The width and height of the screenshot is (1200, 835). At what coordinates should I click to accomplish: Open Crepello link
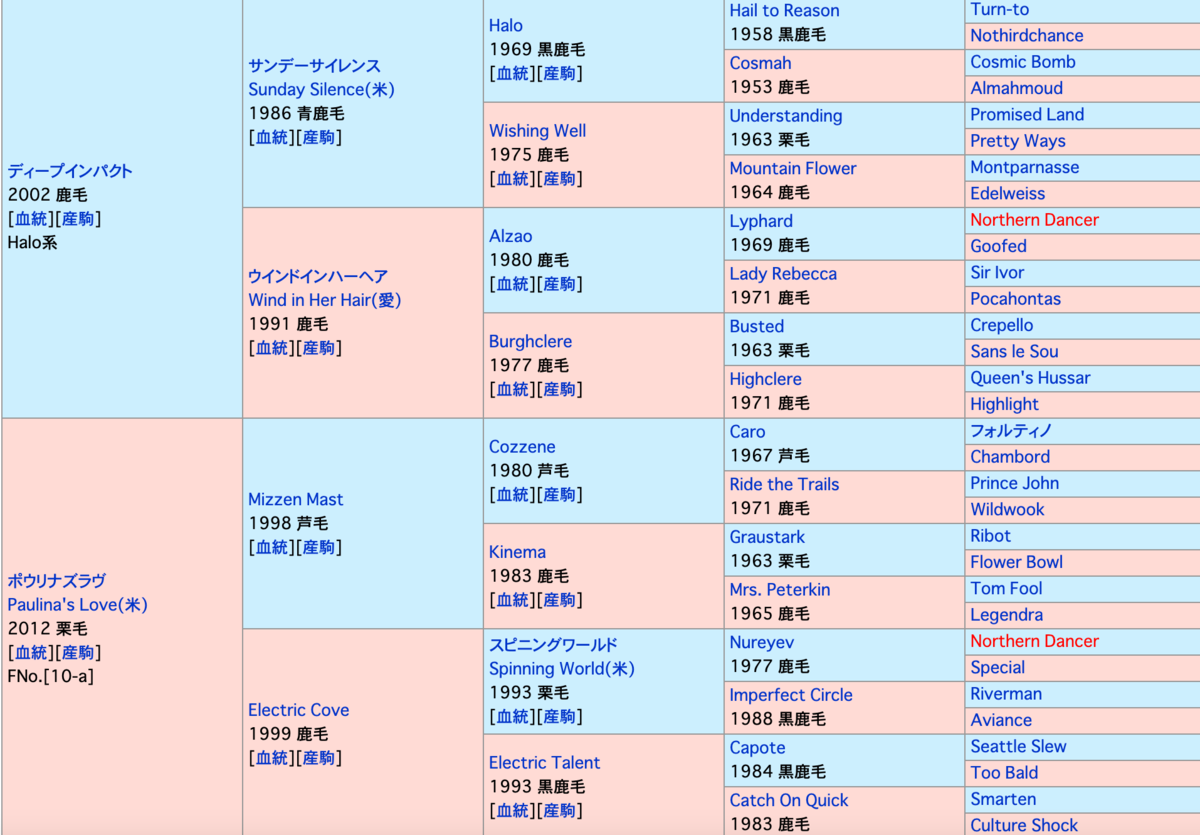click(1002, 325)
